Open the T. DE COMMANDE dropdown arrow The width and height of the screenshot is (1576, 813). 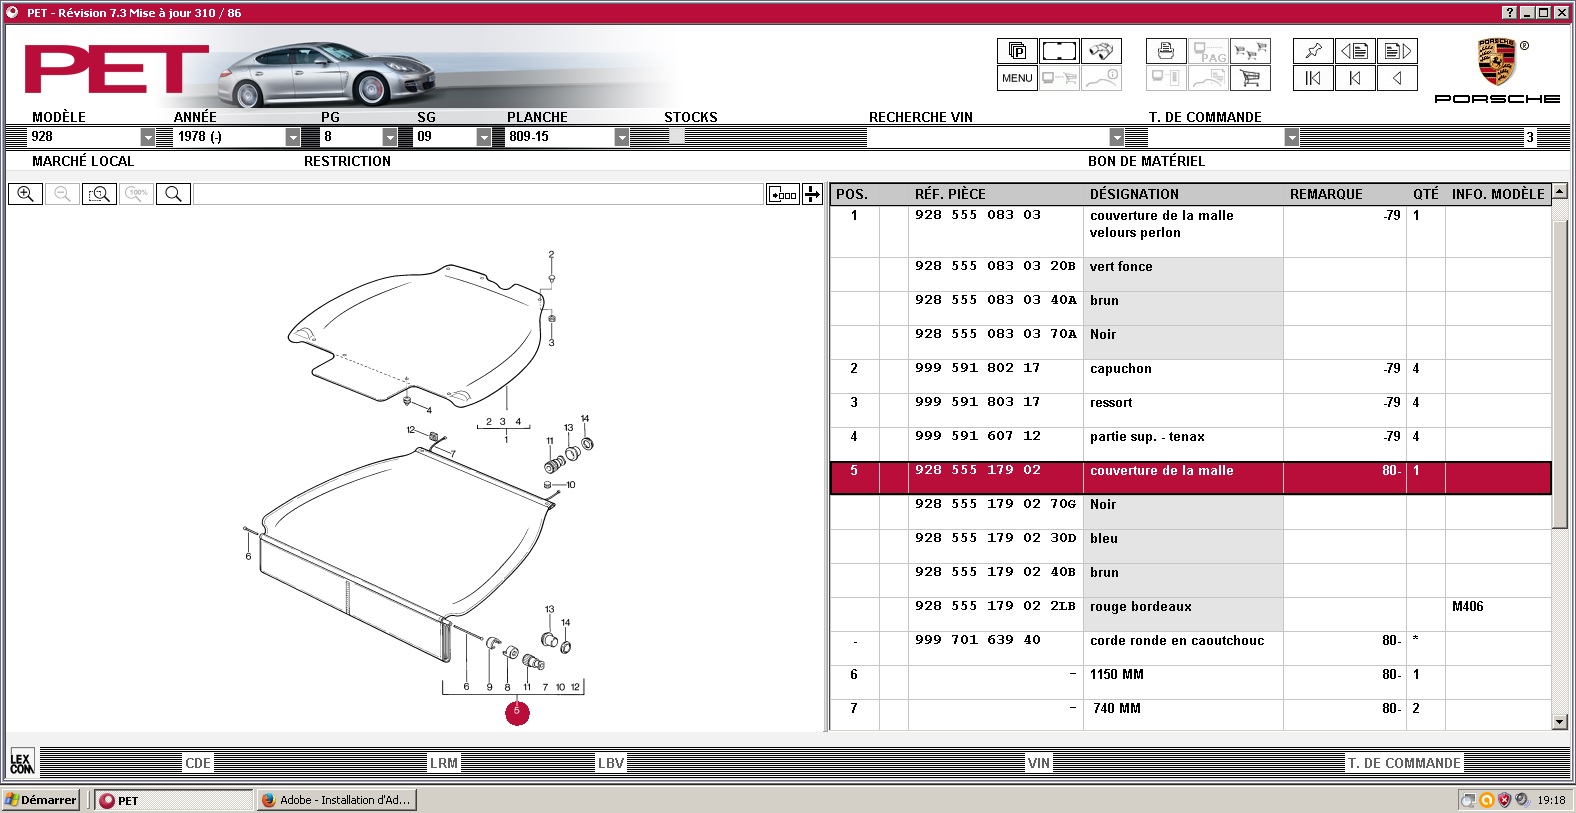[x=1292, y=137]
